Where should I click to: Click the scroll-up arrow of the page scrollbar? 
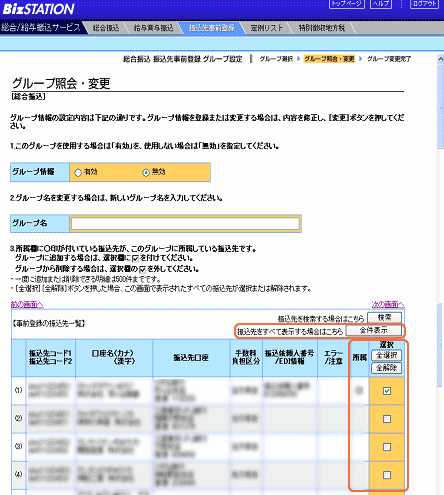point(441,59)
